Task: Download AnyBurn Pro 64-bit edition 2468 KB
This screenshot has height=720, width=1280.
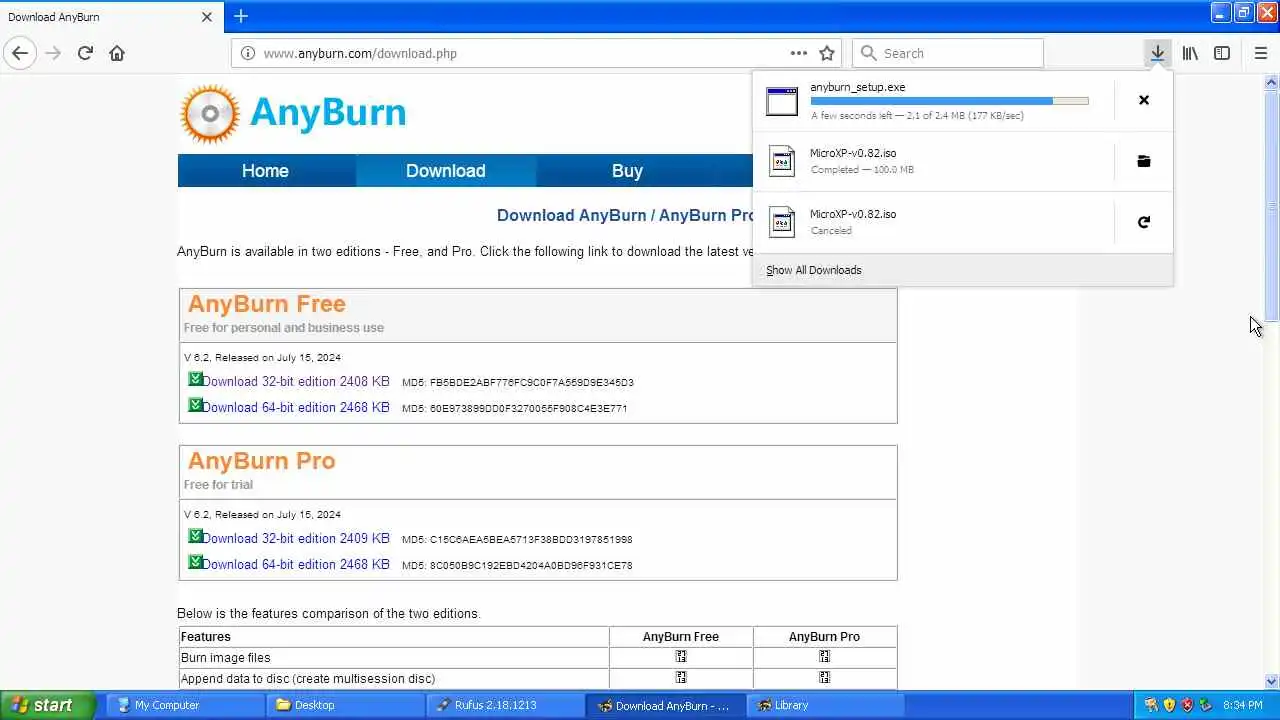Action: [296, 564]
